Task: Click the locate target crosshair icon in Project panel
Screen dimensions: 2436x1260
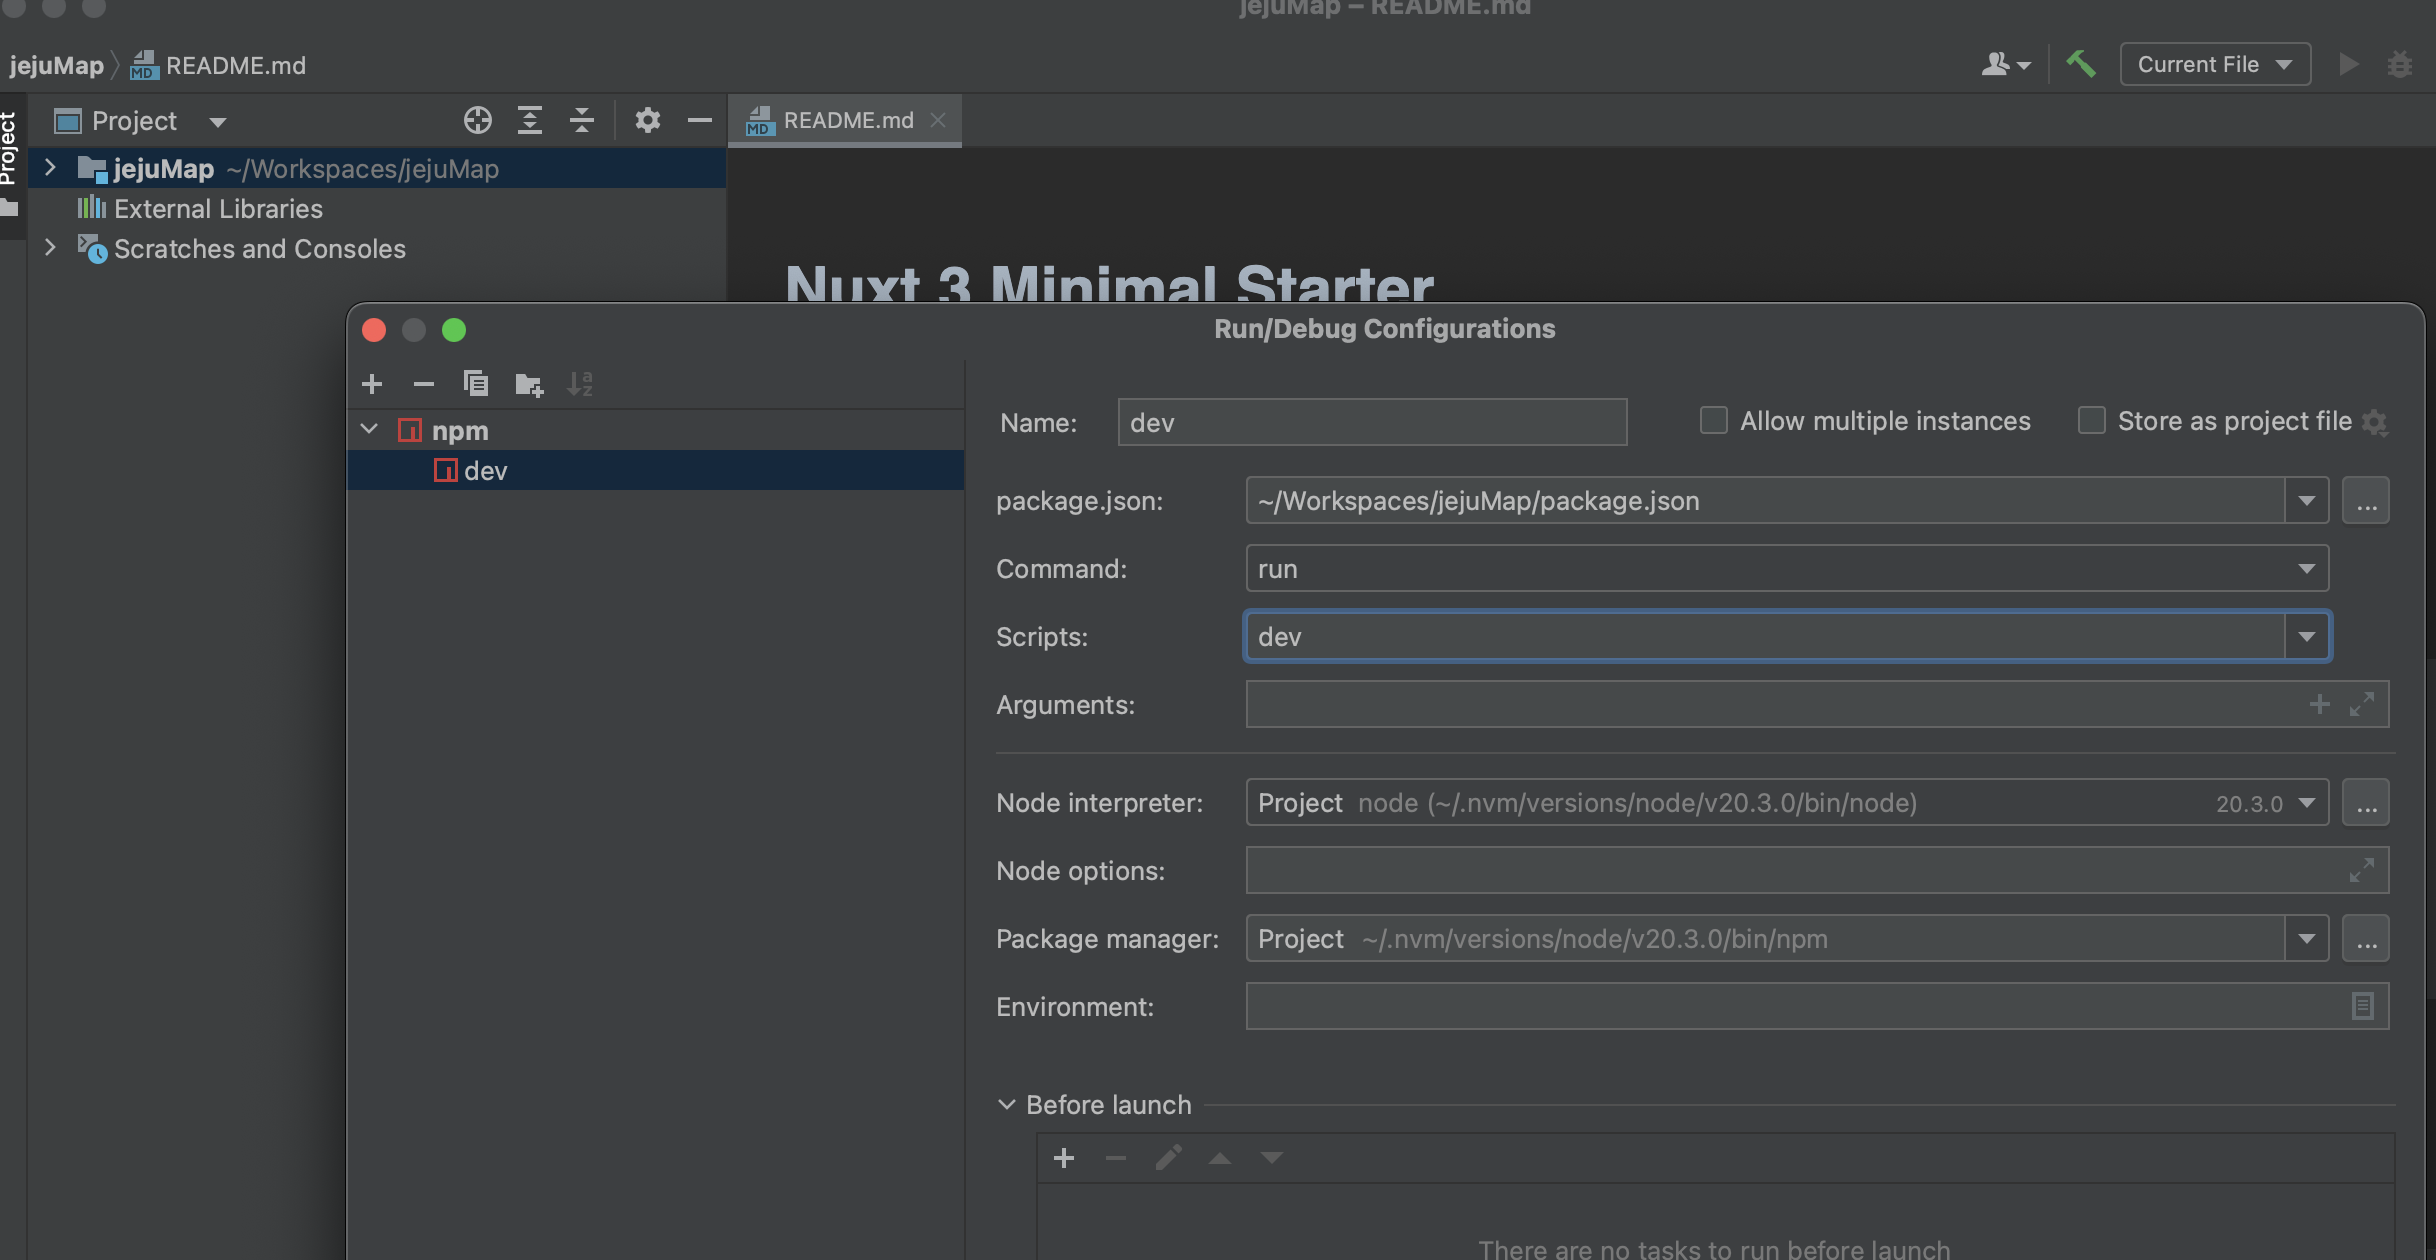Action: coord(478,121)
